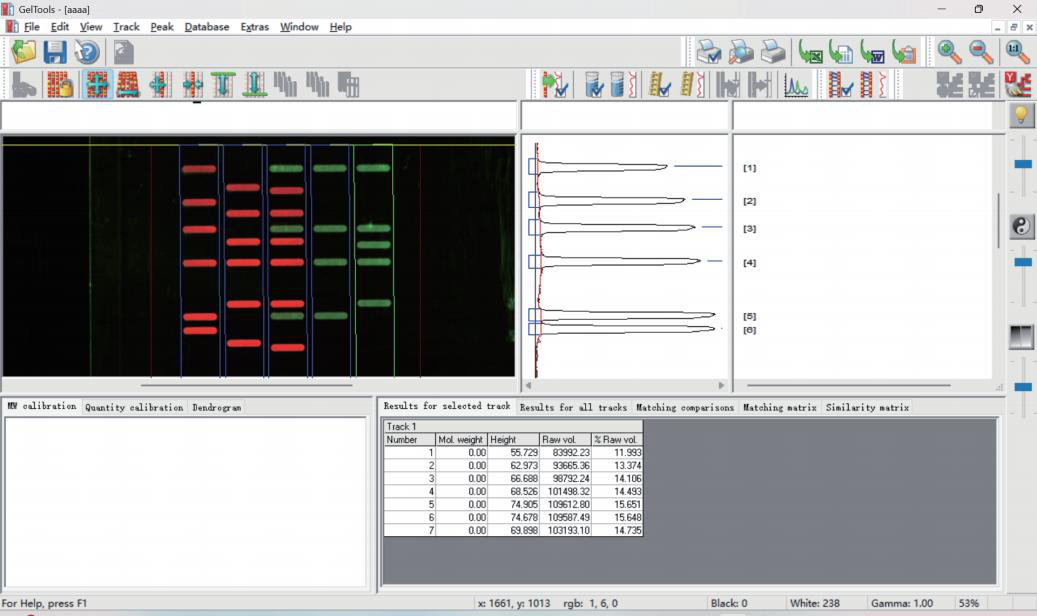Click the profile panel's right scroll arrow

pos(721,385)
